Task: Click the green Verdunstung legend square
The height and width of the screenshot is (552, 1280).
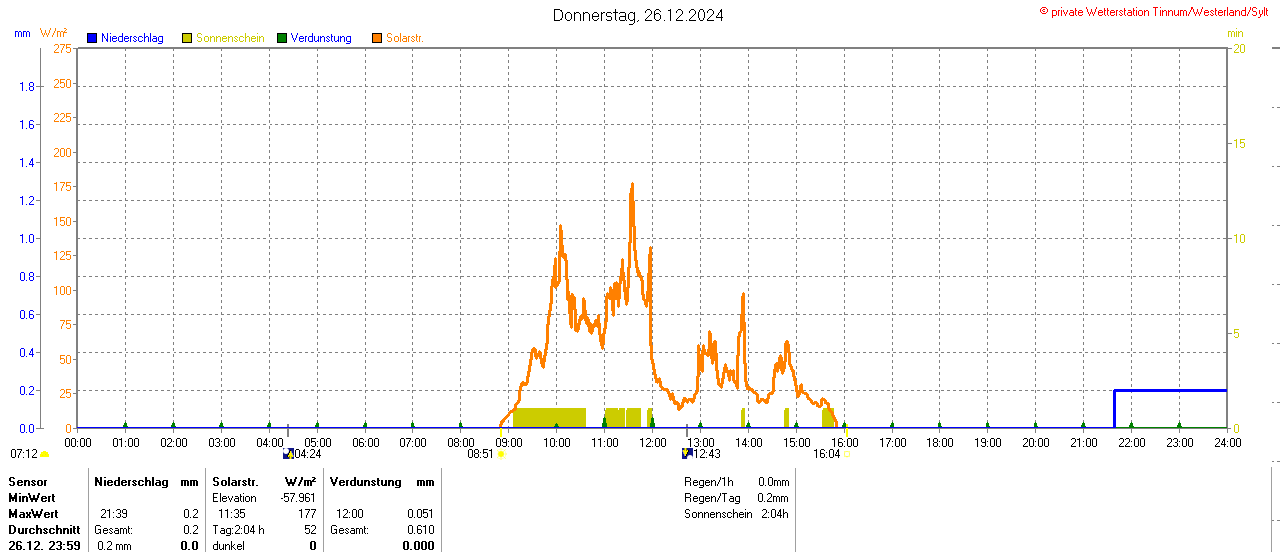Action: (x=282, y=38)
